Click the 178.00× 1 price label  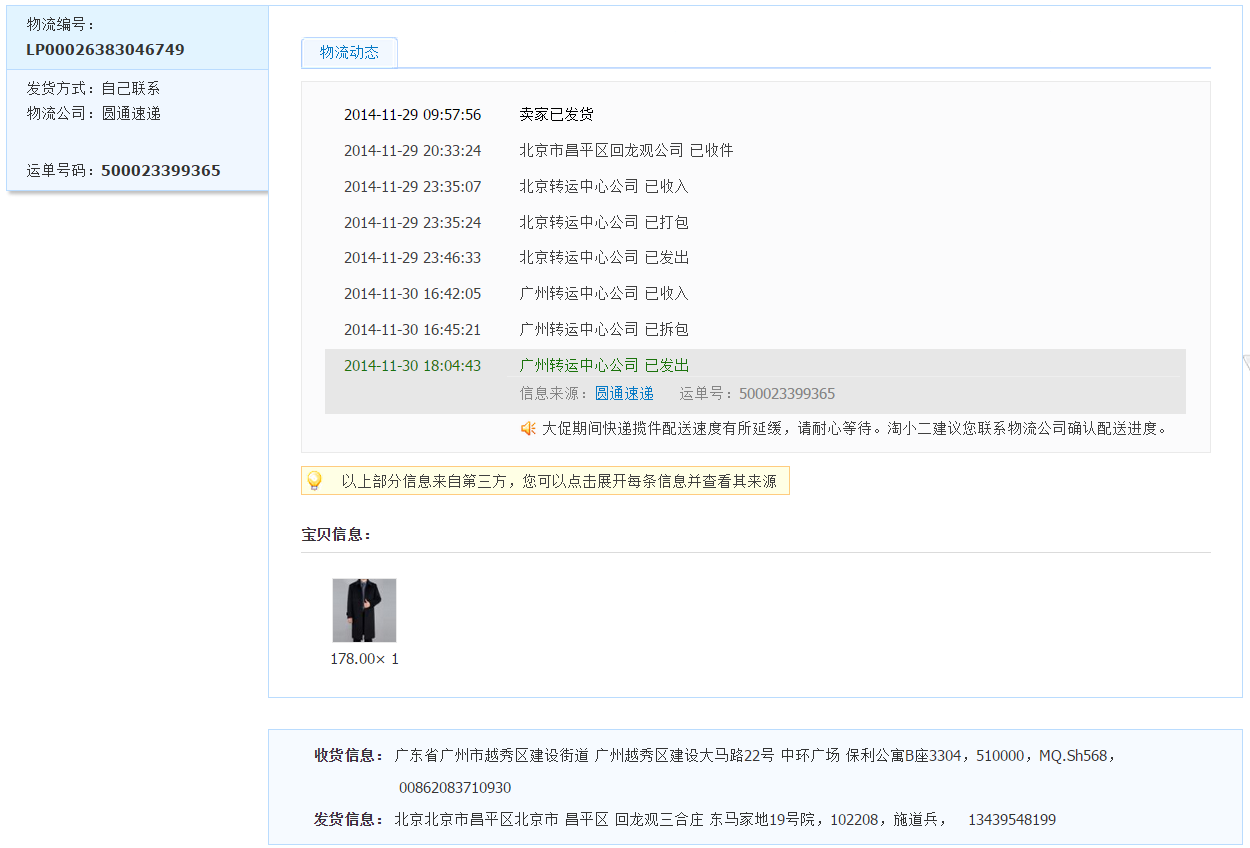point(364,659)
